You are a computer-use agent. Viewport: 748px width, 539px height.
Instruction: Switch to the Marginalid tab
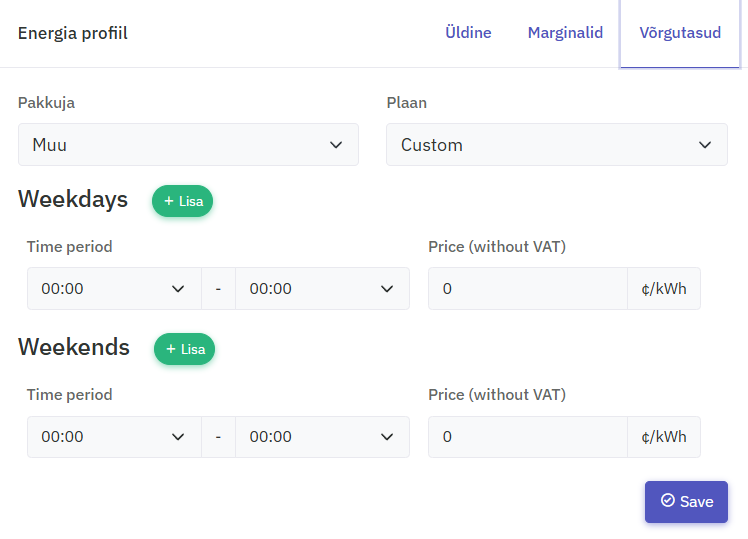pyautogui.click(x=565, y=33)
